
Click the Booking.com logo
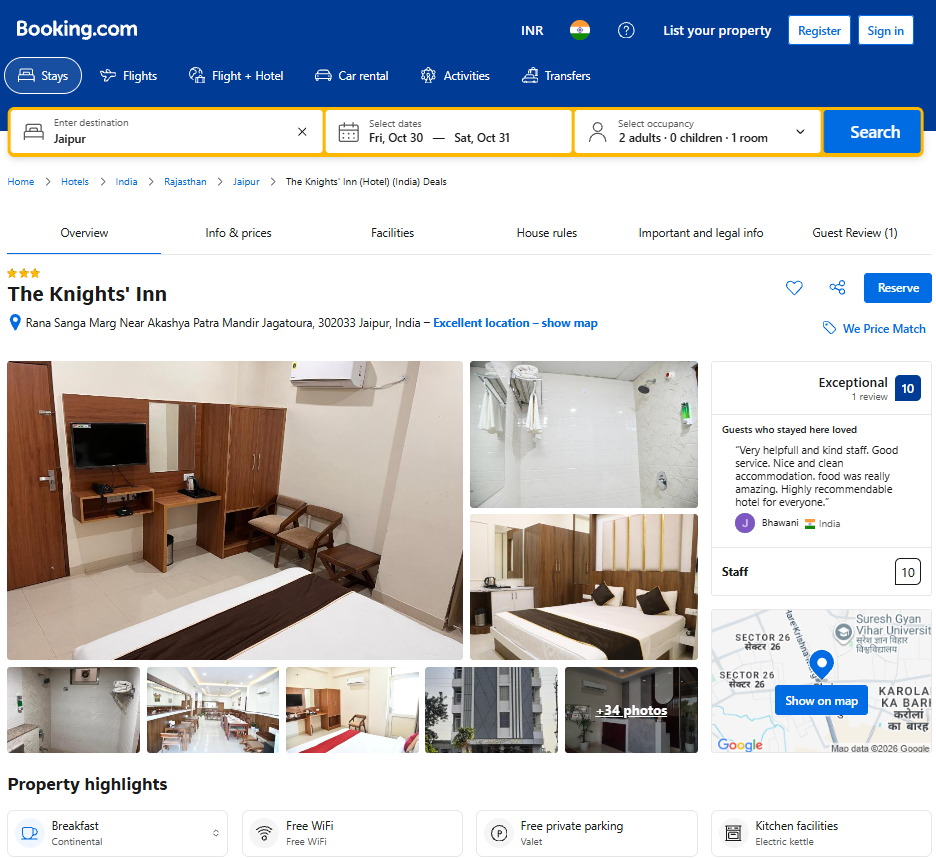(x=76, y=29)
